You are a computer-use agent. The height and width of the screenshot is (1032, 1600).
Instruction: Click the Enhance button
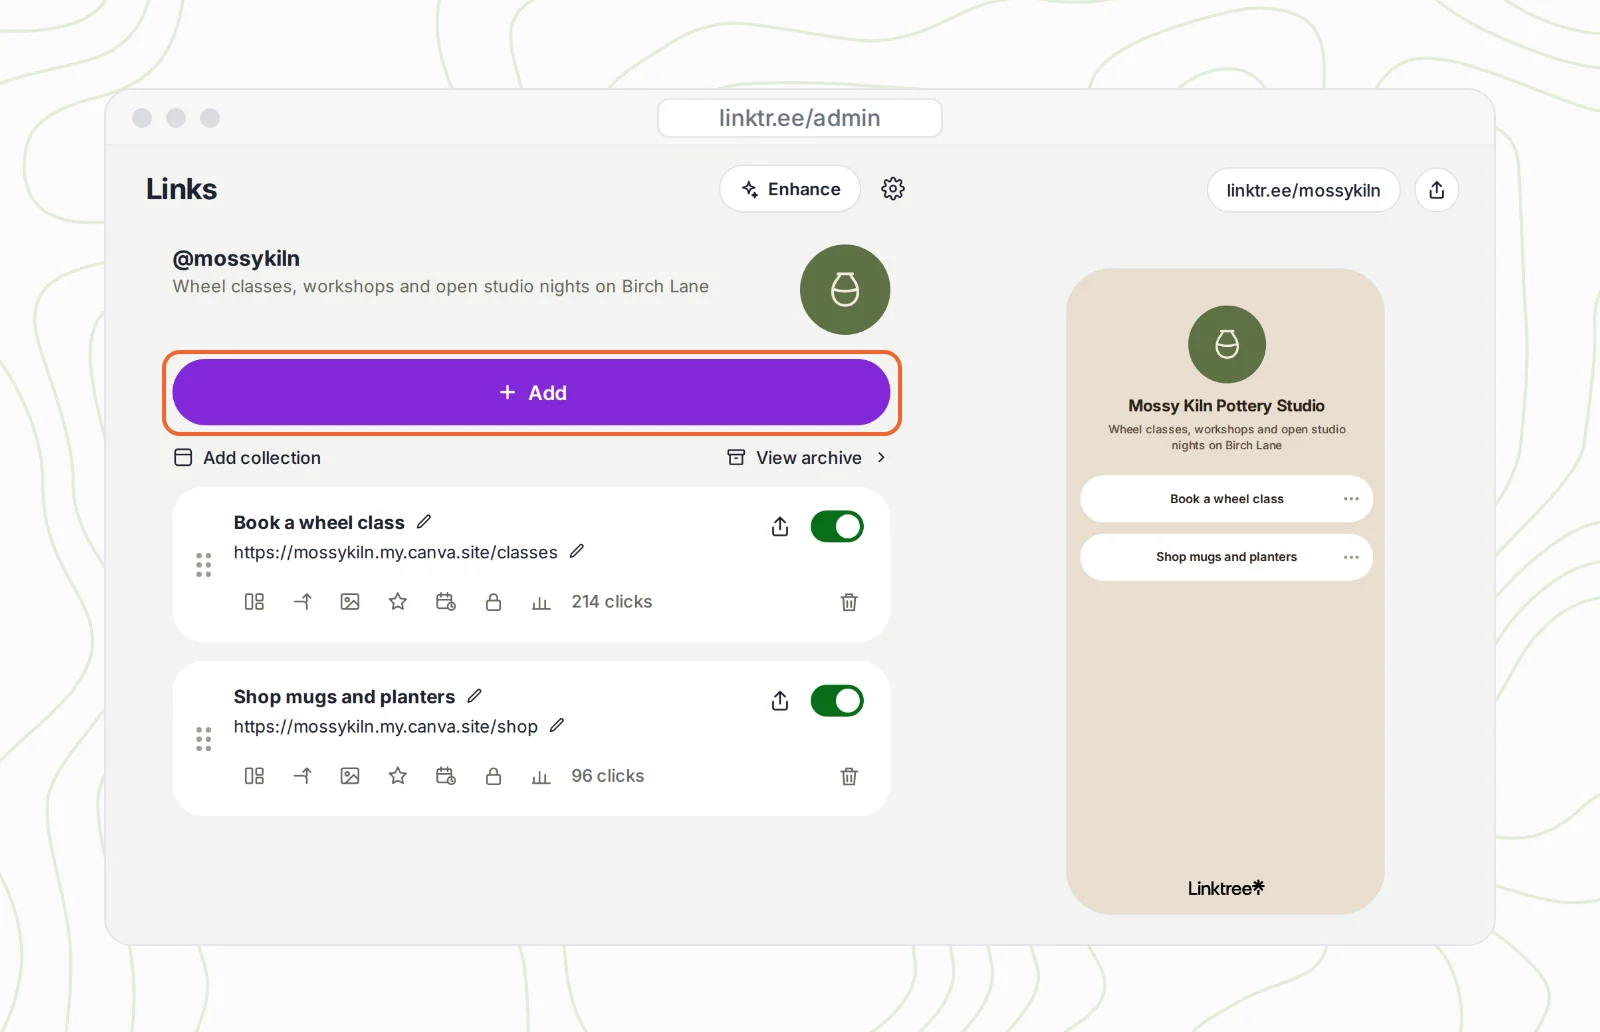tap(790, 189)
